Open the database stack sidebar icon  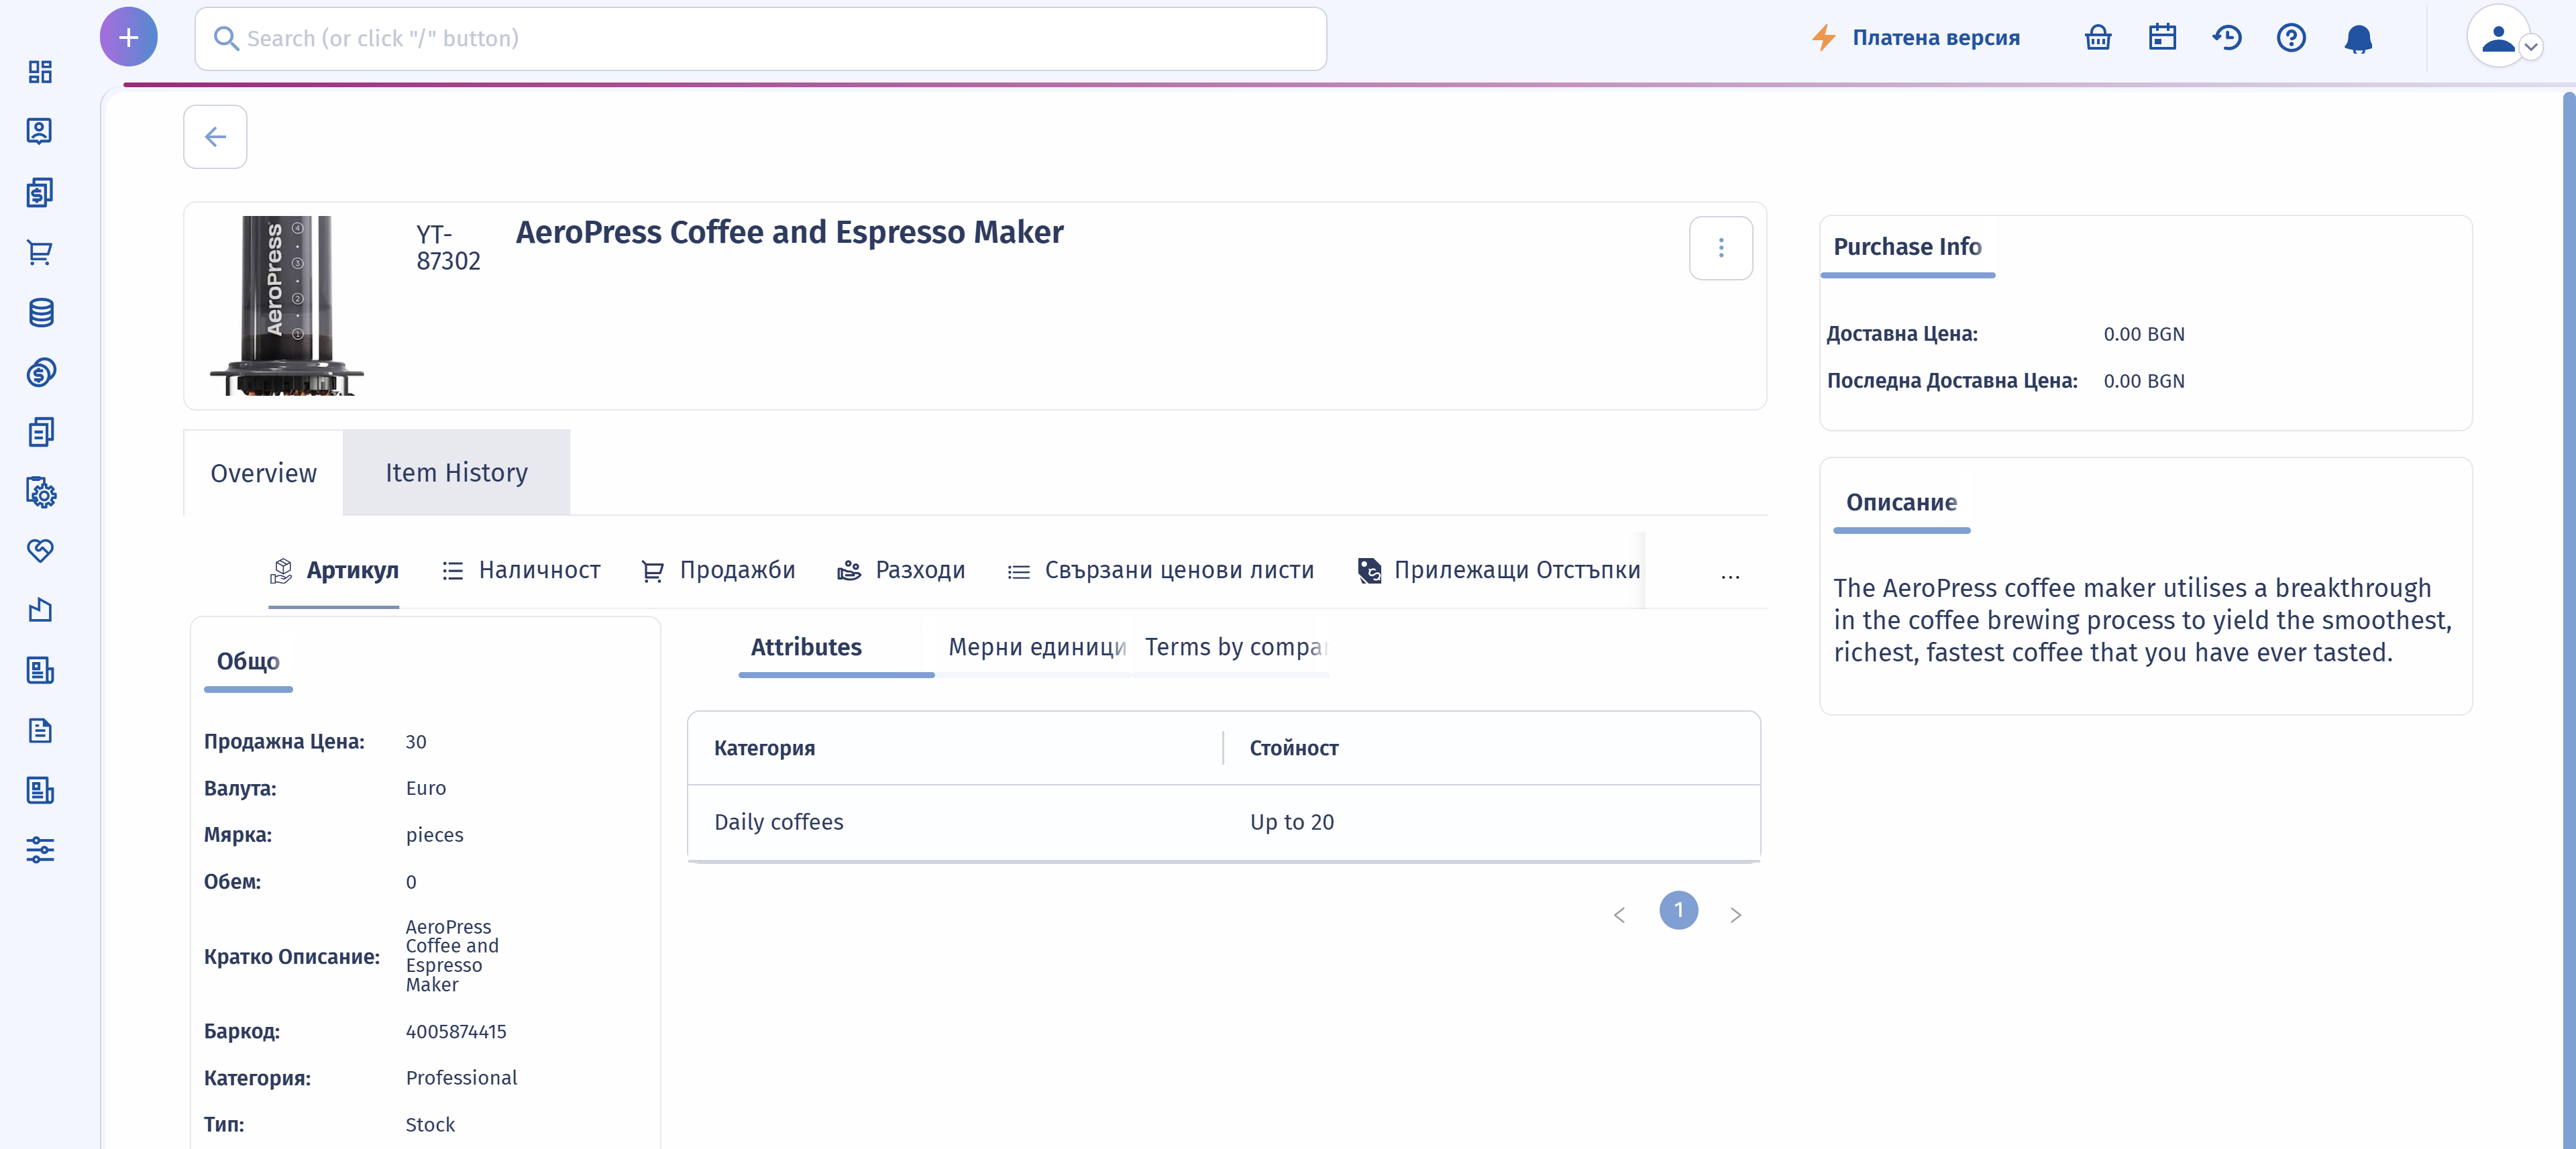(x=40, y=312)
